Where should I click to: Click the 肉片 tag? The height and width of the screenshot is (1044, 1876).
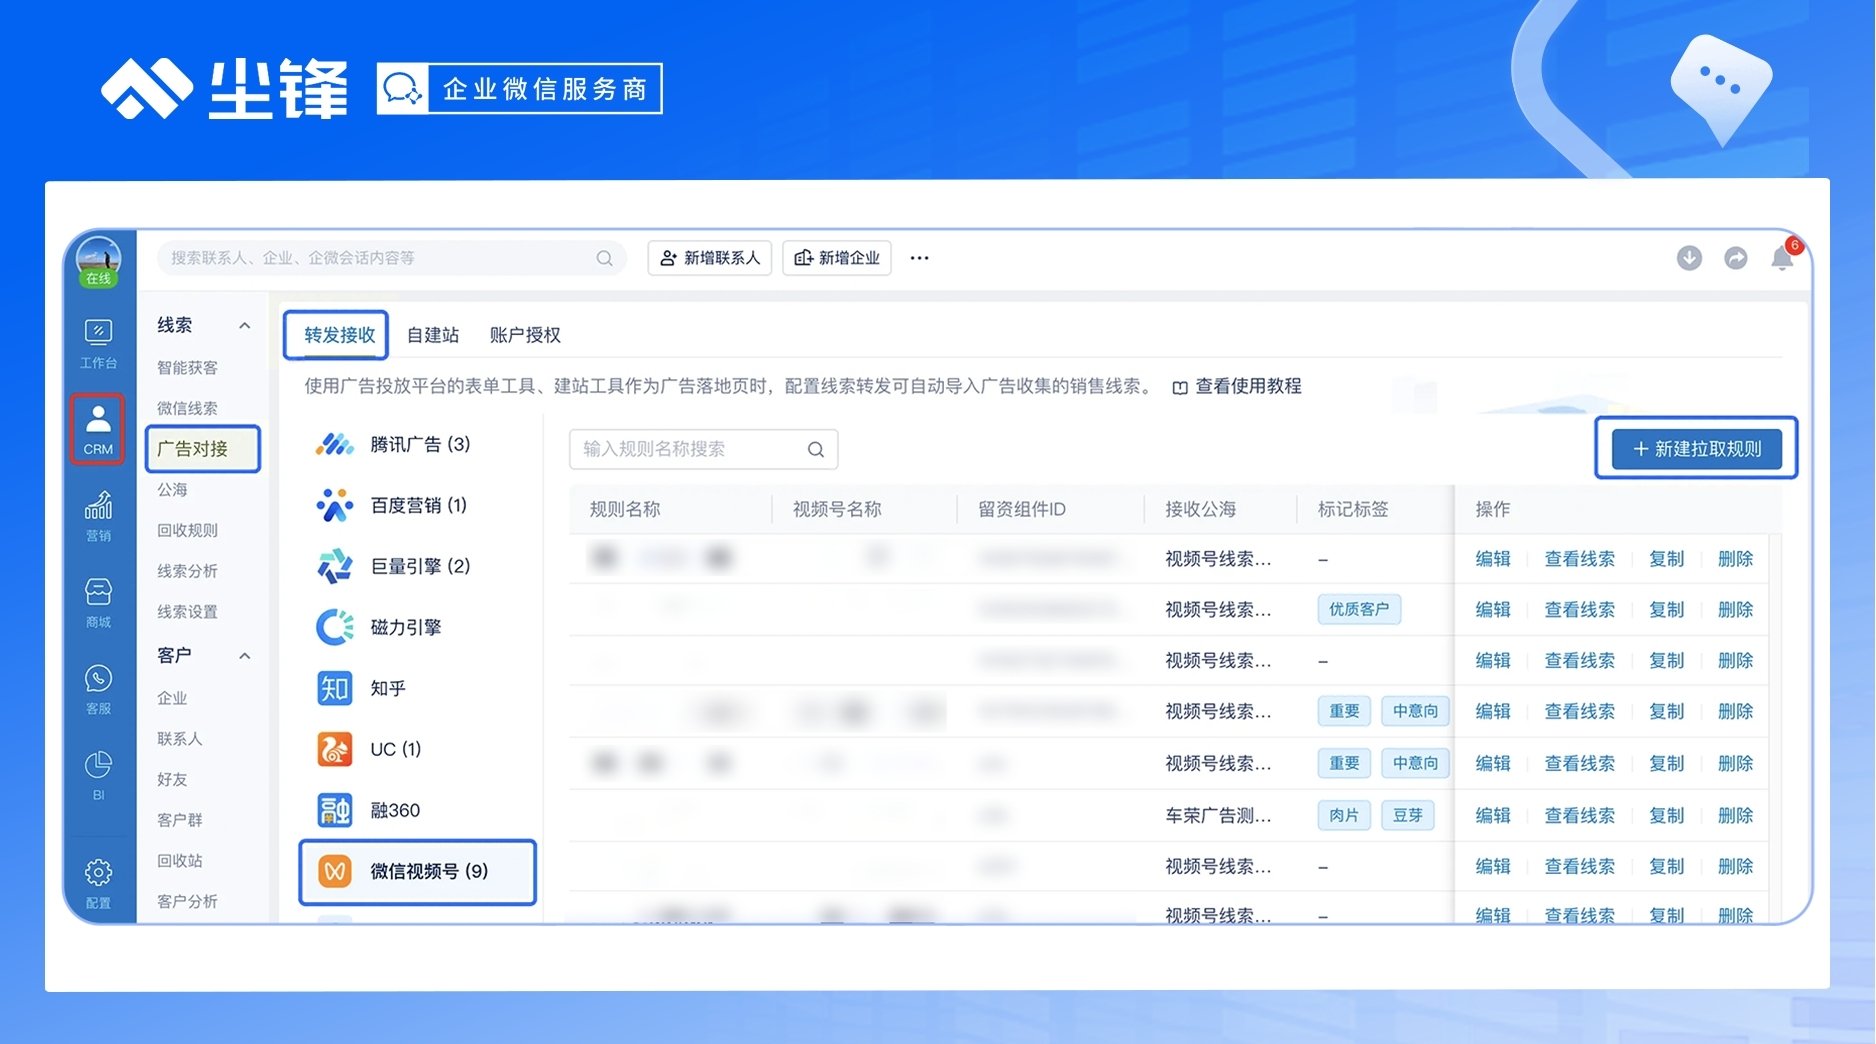pos(1344,815)
